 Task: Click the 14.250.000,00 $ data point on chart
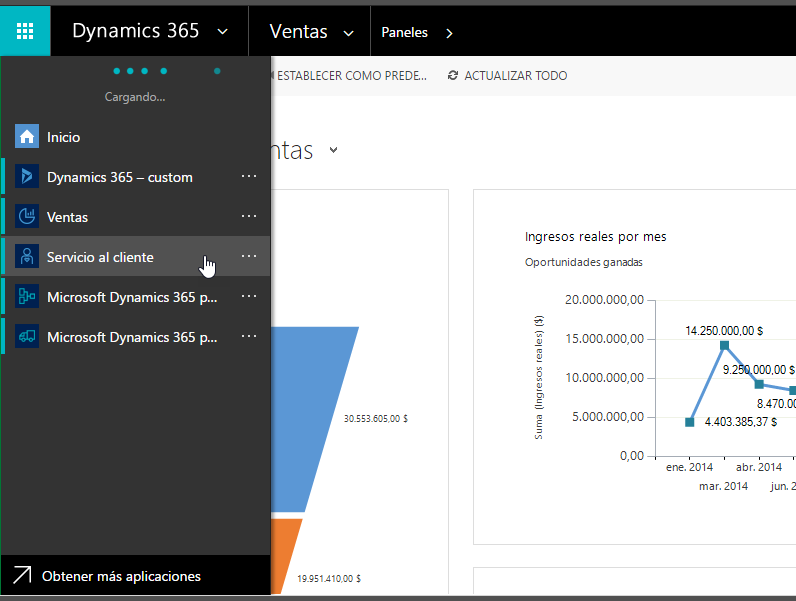coord(724,346)
